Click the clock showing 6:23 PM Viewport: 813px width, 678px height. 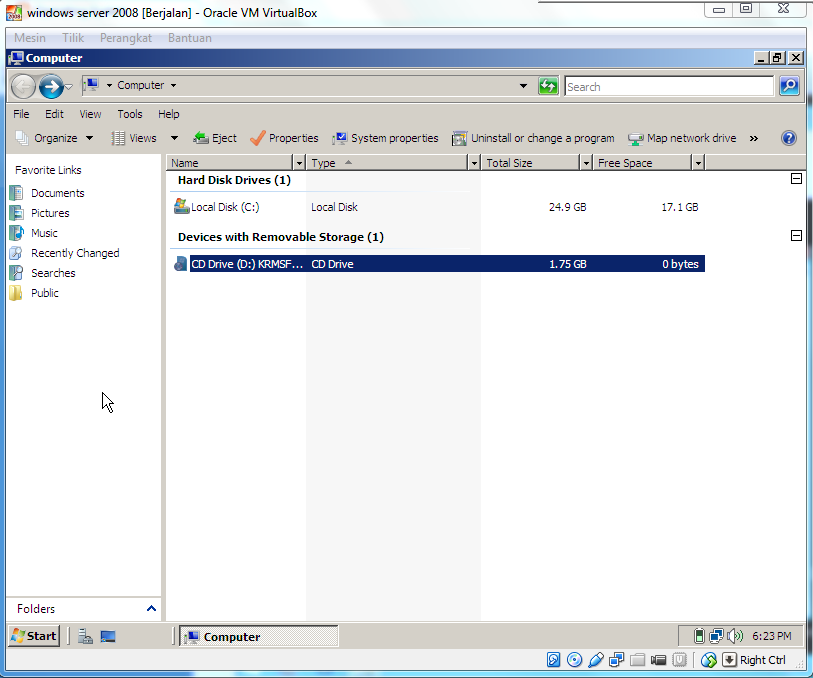(772, 635)
